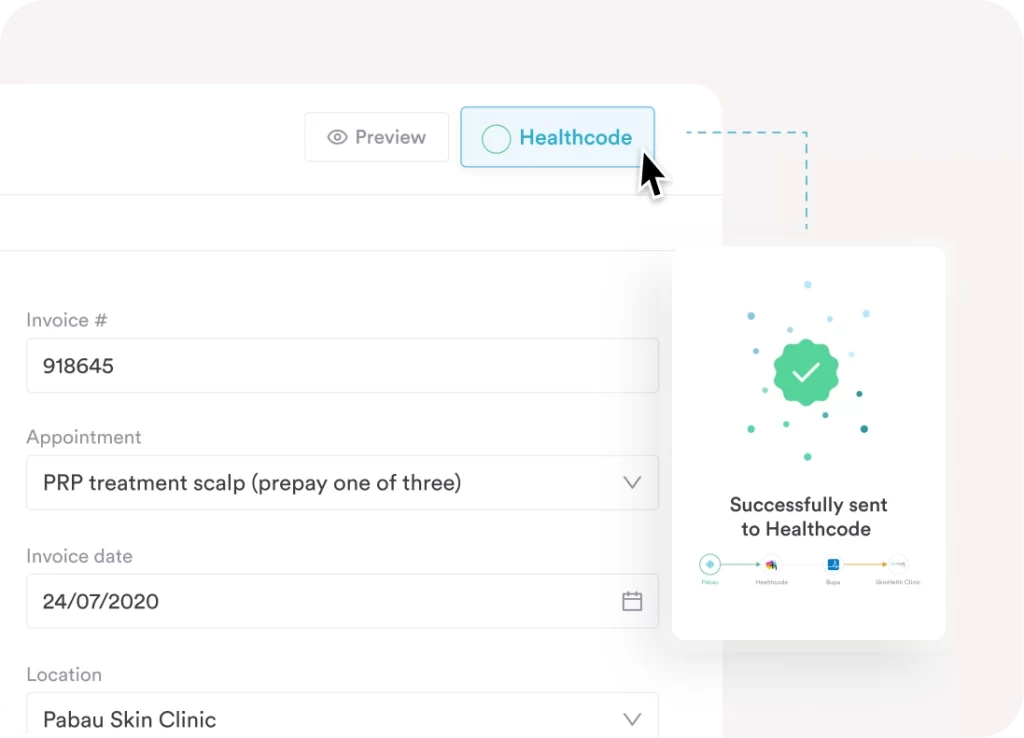Click the circle icon on Healthcode button
Screen dimensions: 1024x738
click(496, 138)
